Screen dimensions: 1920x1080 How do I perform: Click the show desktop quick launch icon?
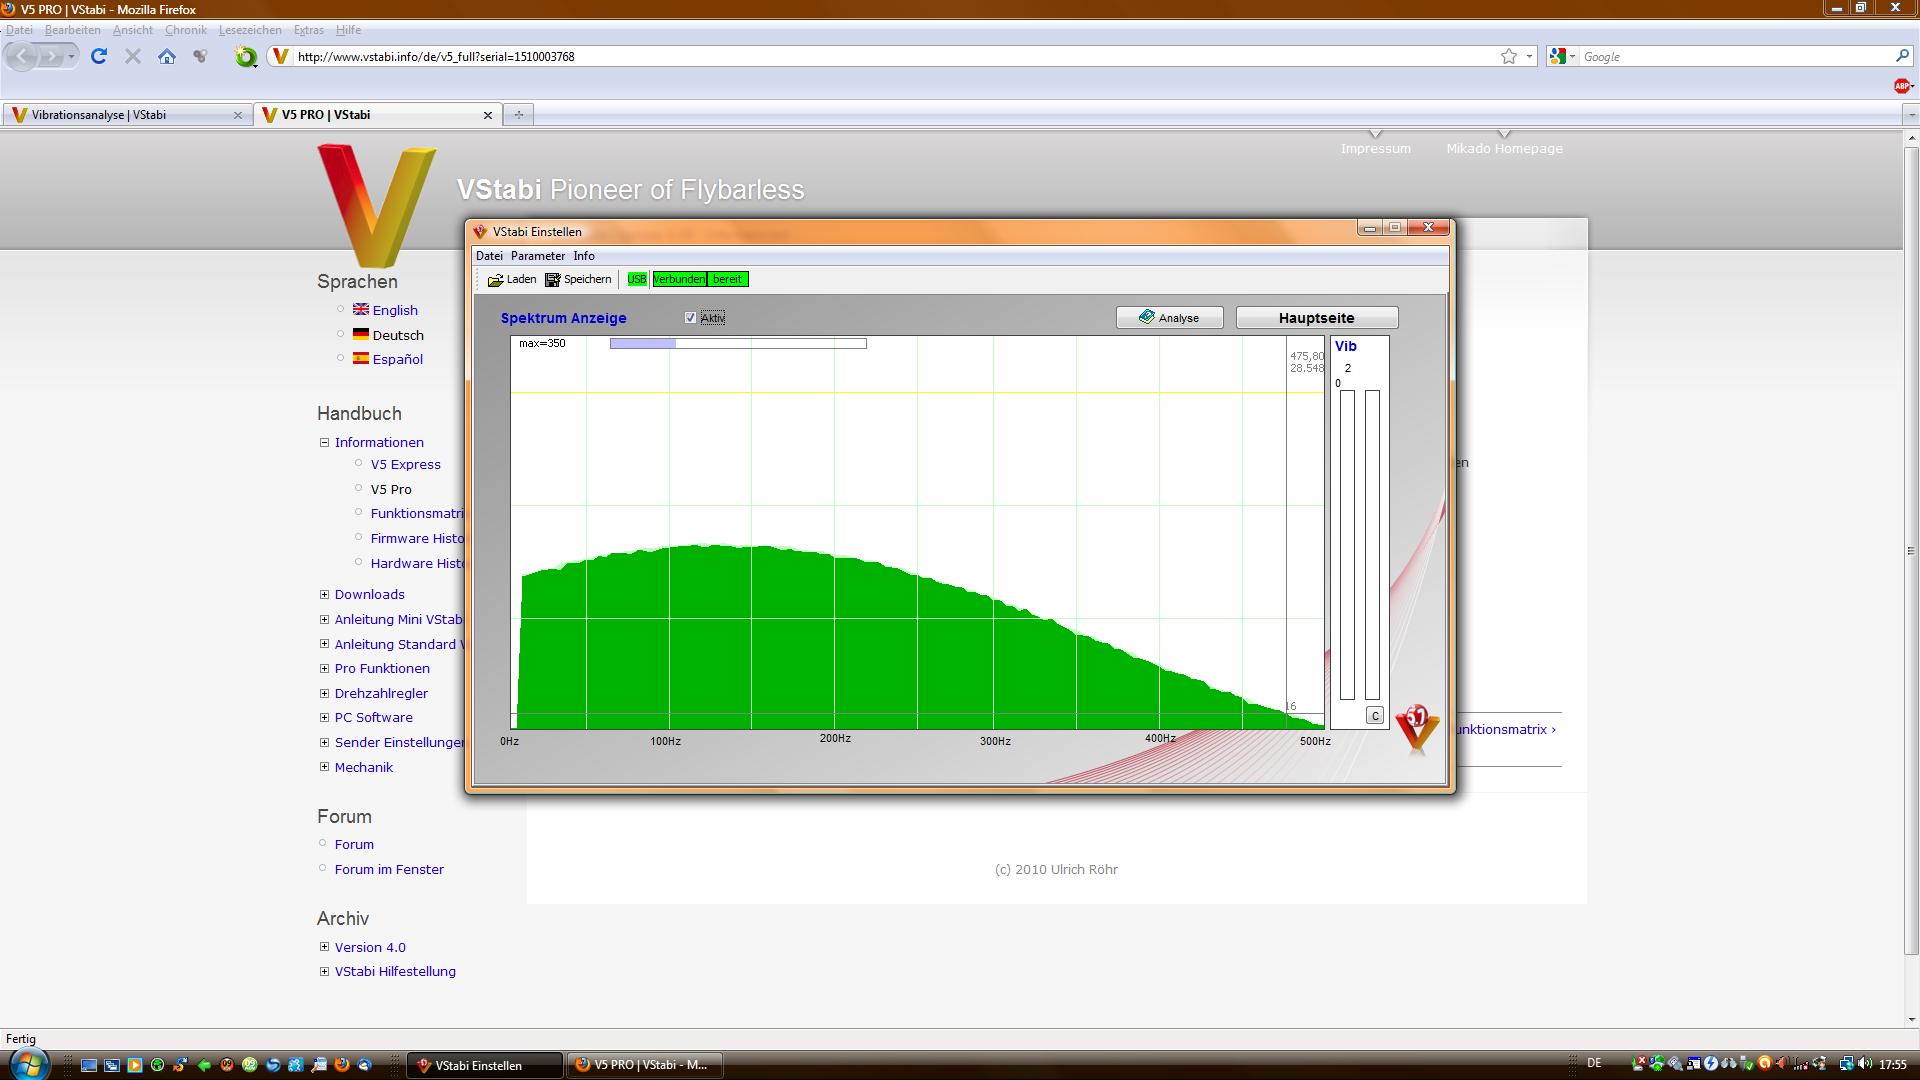click(x=89, y=1065)
